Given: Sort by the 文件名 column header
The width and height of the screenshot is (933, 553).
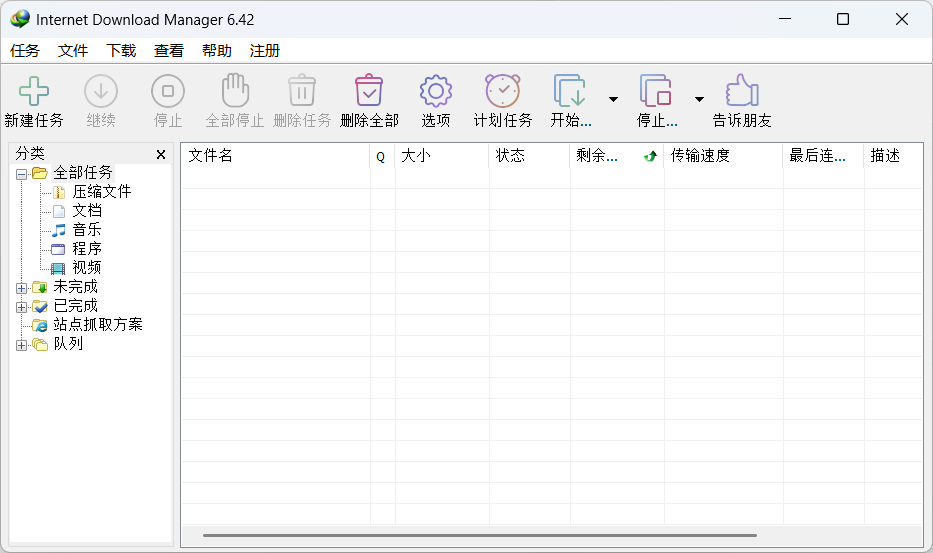Looking at the screenshot, I should pos(274,156).
